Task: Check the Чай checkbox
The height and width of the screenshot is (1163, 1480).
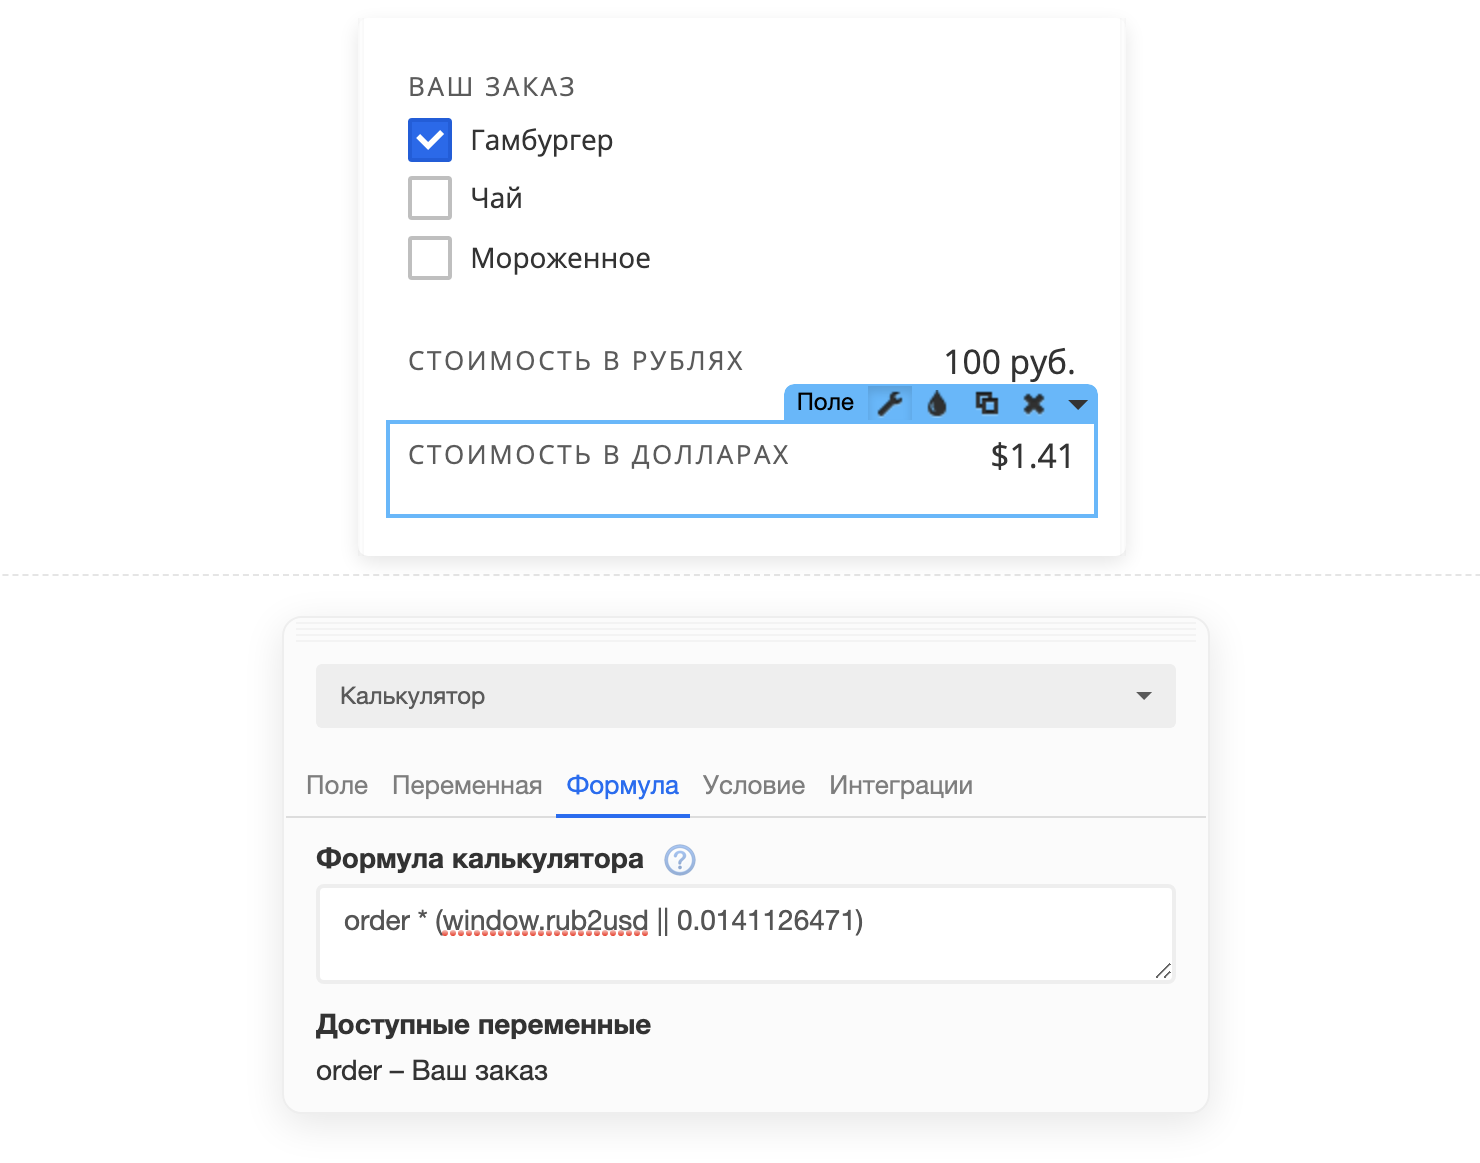Action: (x=430, y=198)
